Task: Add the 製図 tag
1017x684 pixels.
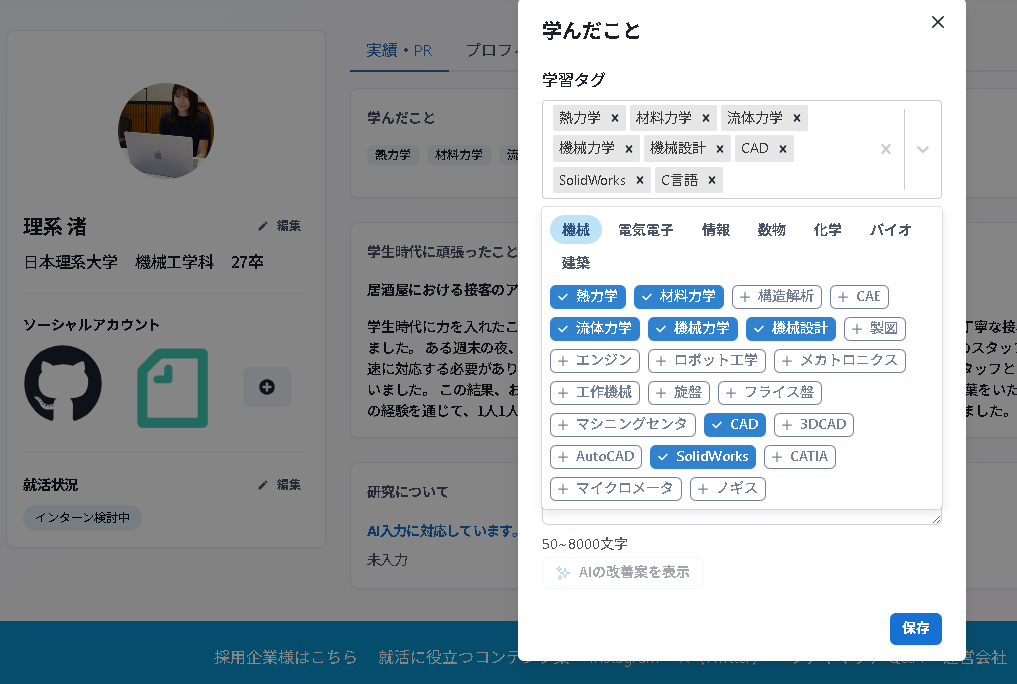Action: point(874,329)
